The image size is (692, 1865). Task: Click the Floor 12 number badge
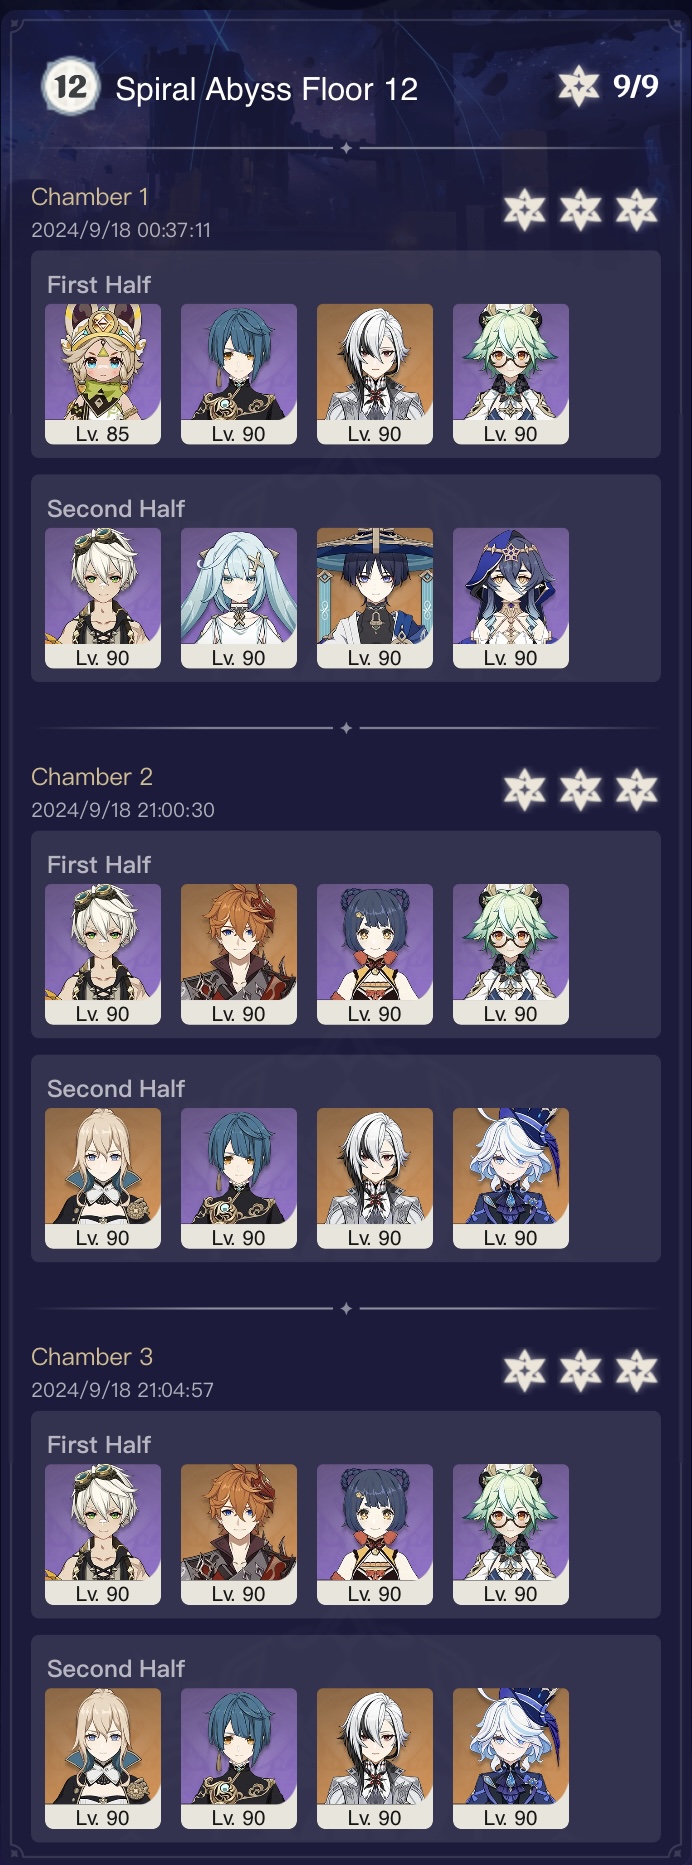click(x=70, y=87)
